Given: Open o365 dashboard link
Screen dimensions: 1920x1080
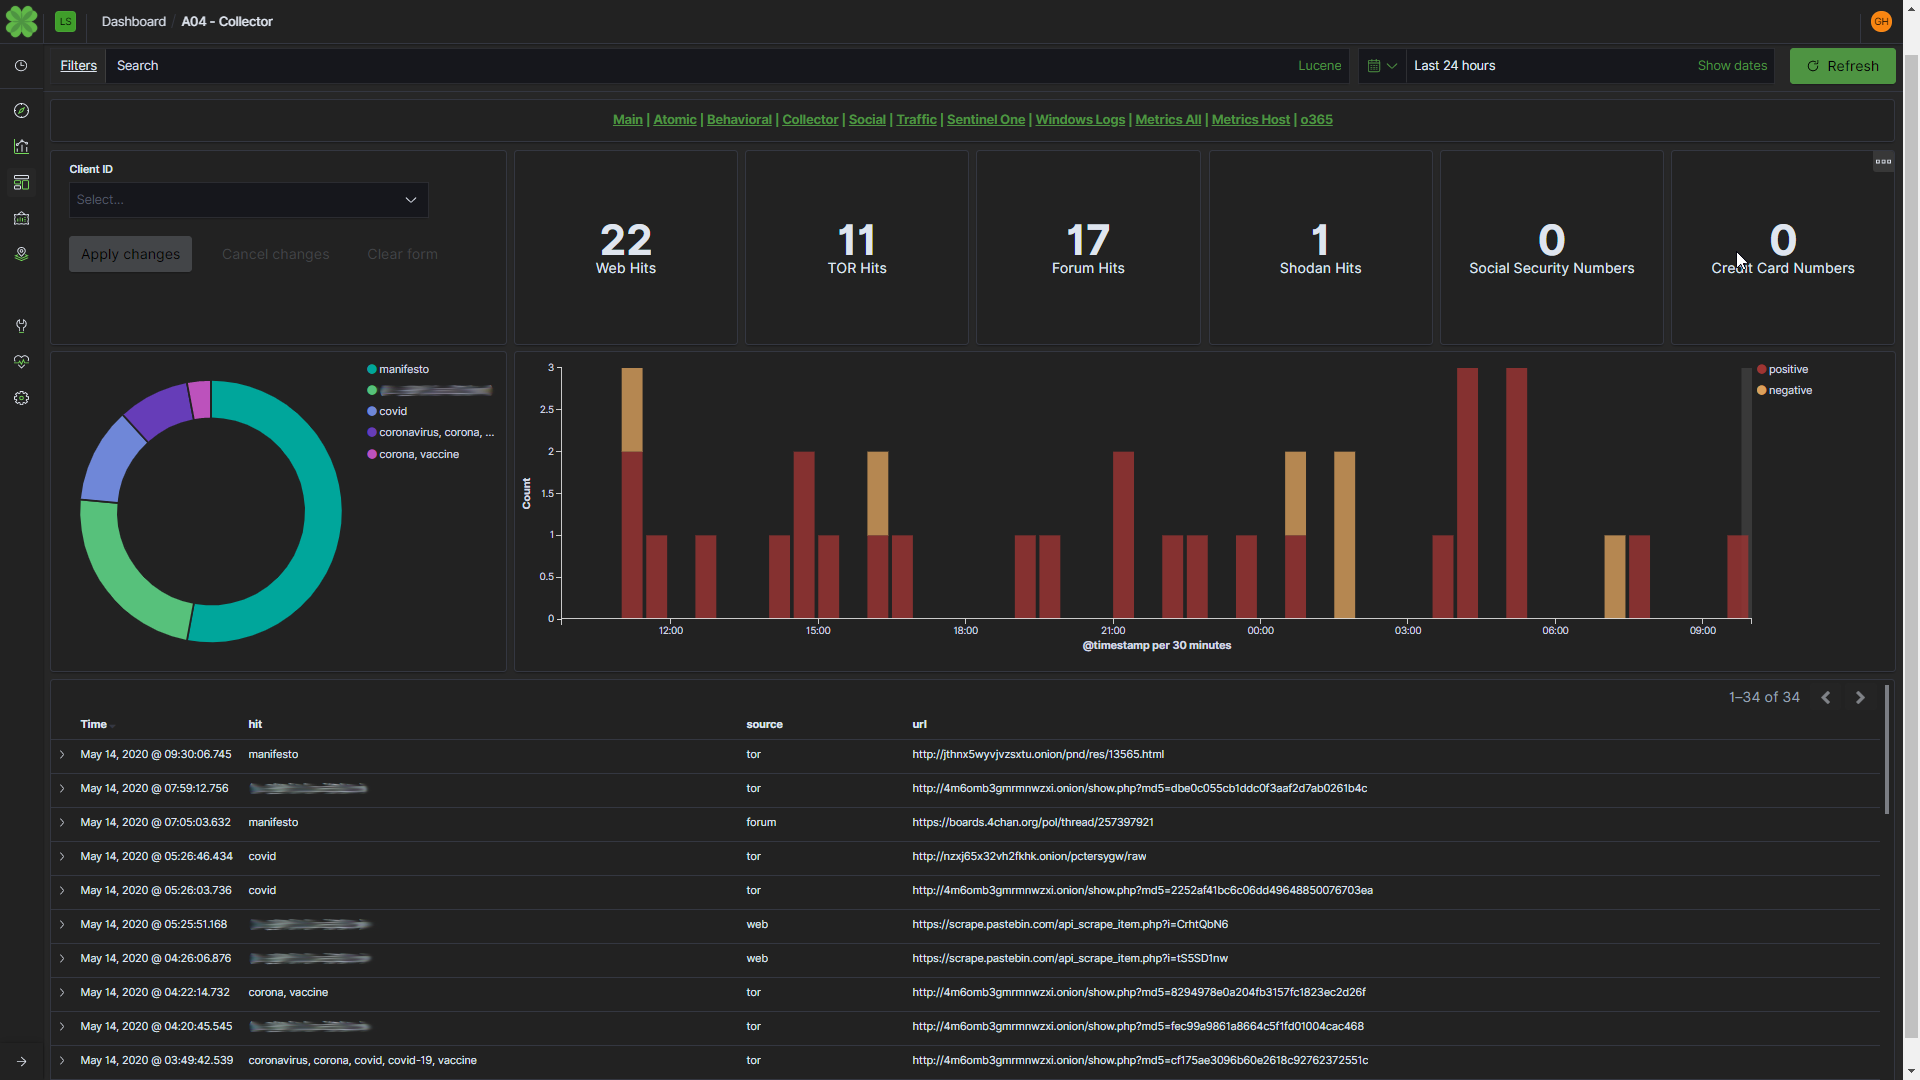Looking at the screenshot, I should (x=1316, y=120).
